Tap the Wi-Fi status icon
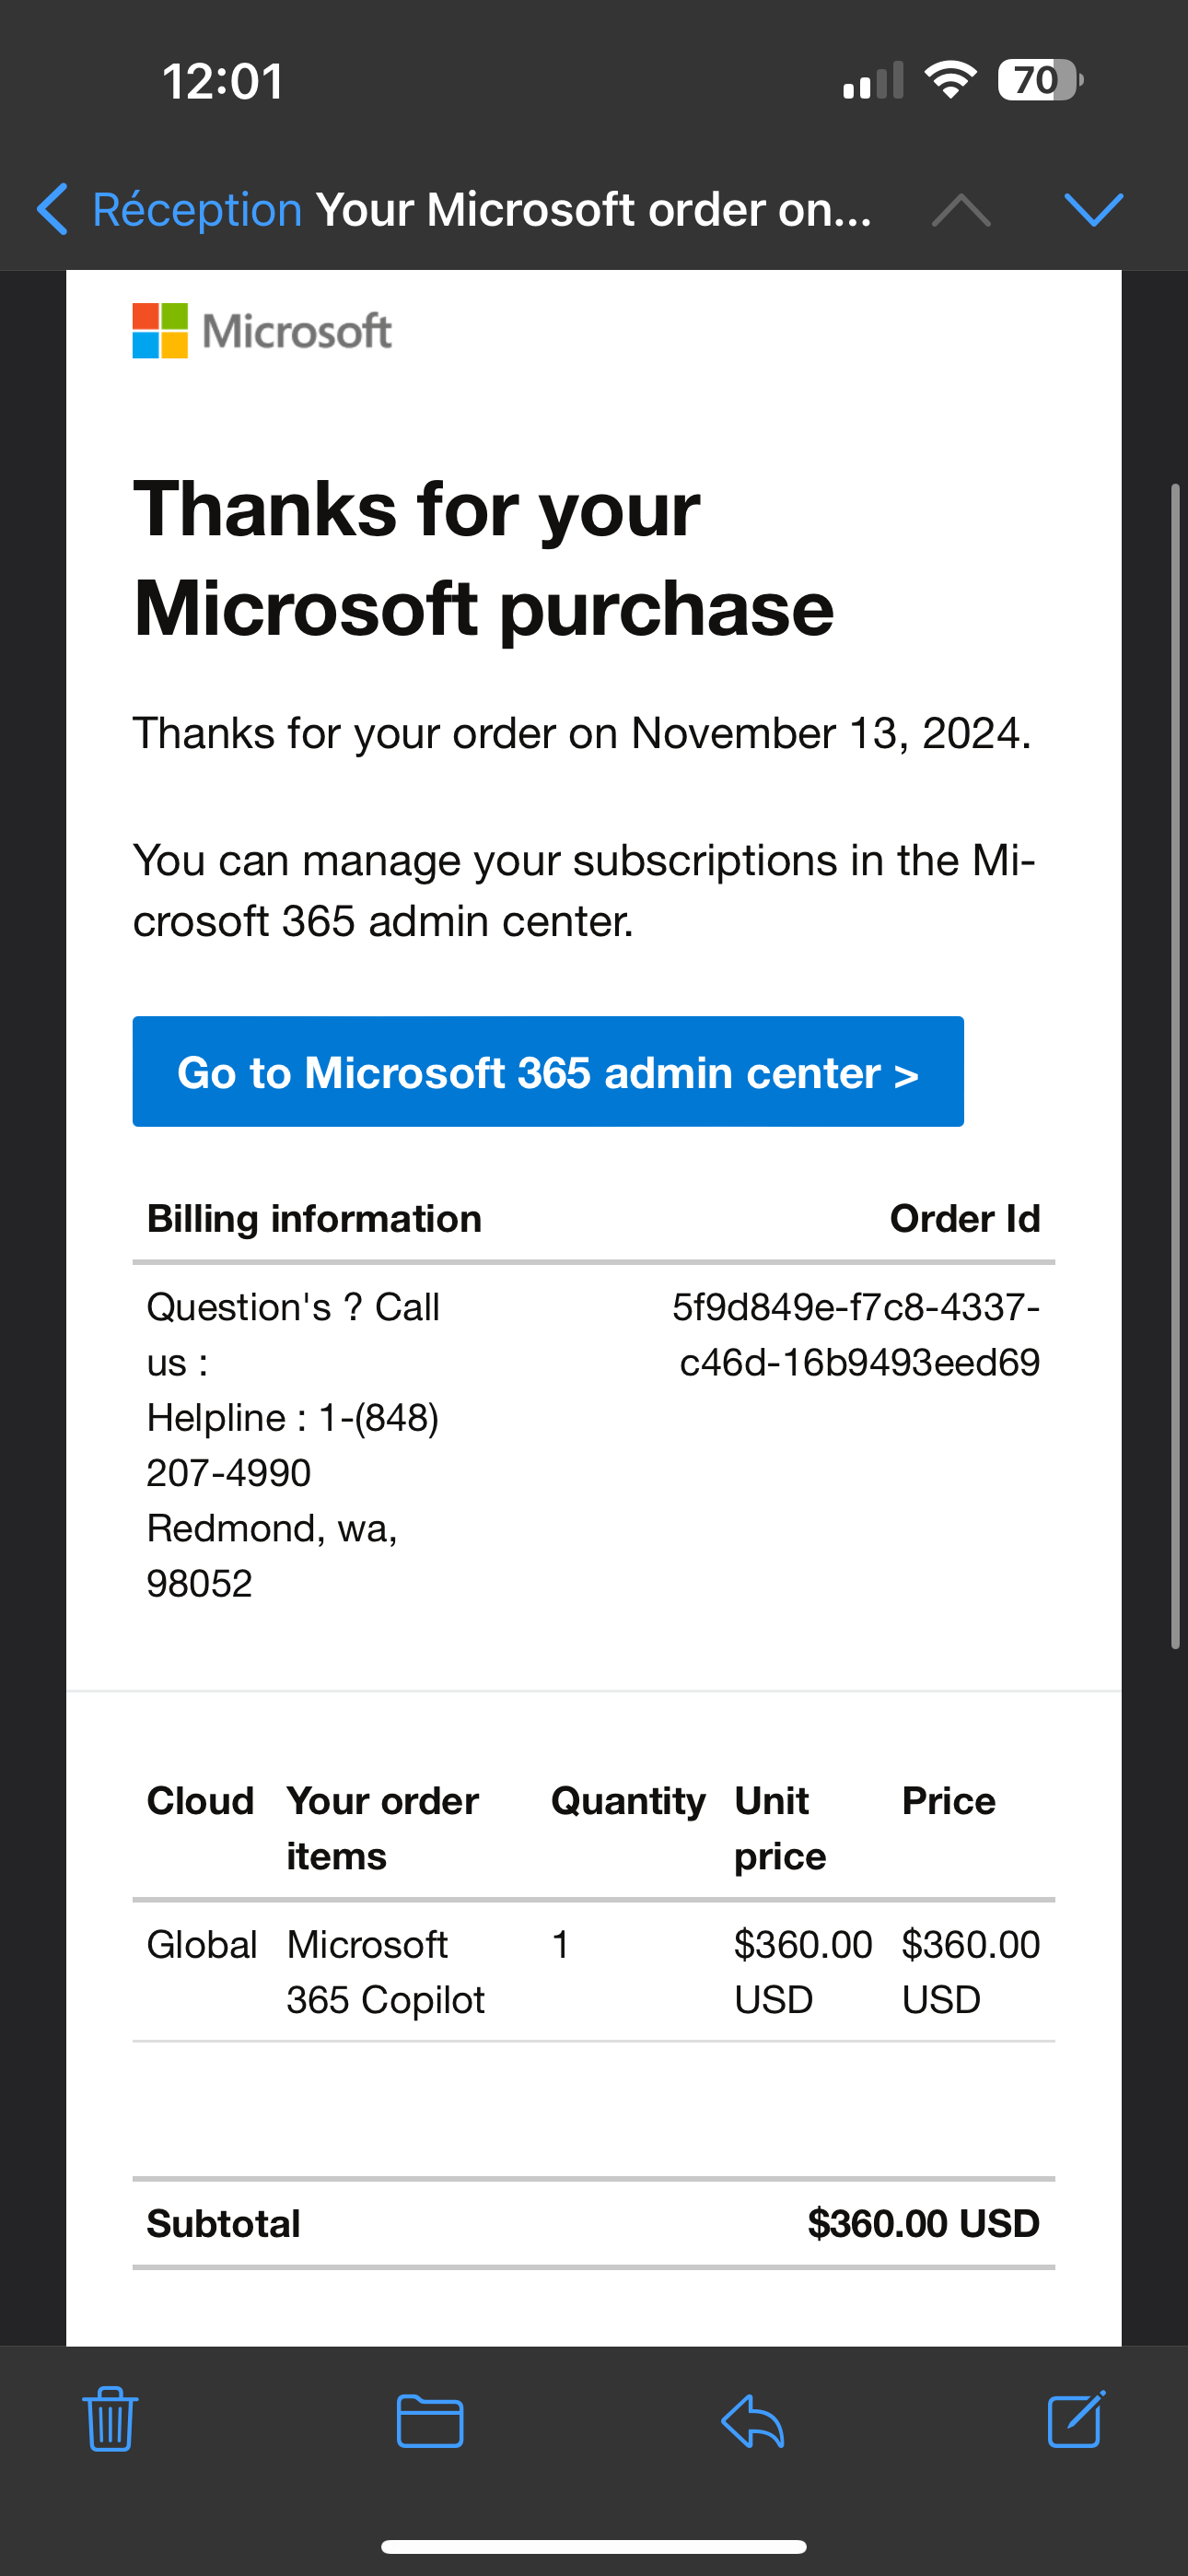Image resolution: width=1188 pixels, height=2576 pixels. [x=951, y=80]
